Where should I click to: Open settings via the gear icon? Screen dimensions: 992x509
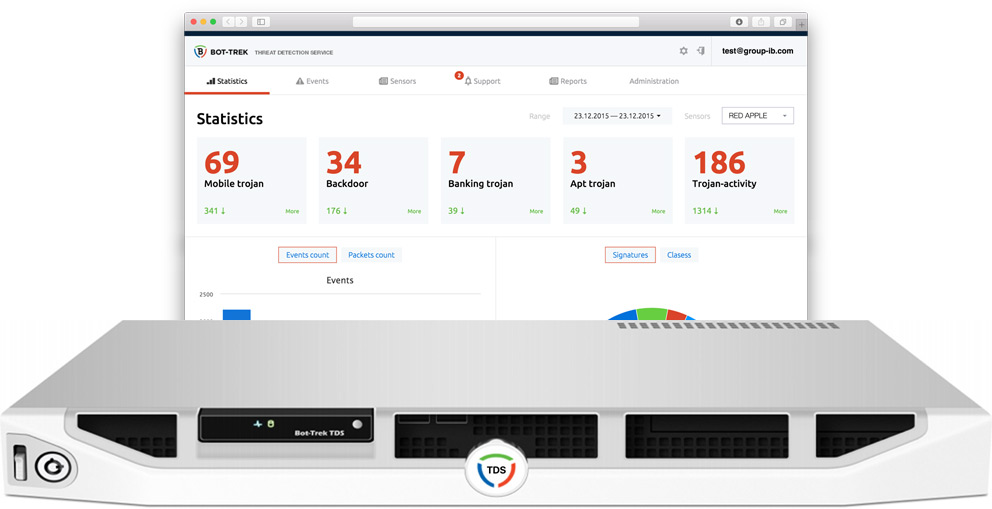click(x=683, y=51)
